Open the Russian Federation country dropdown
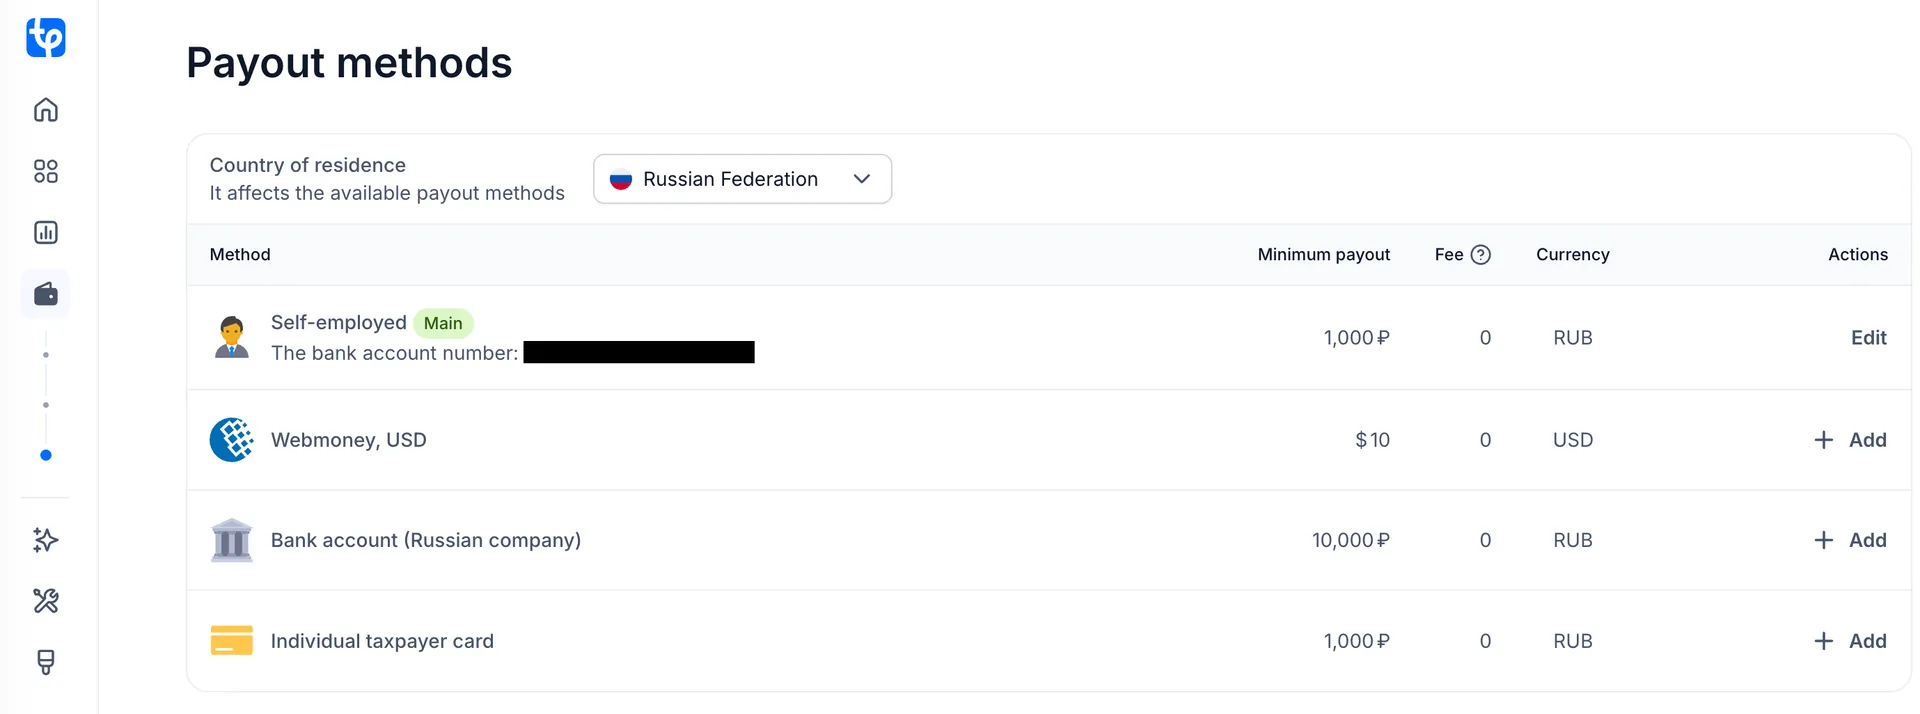 tap(742, 179)
